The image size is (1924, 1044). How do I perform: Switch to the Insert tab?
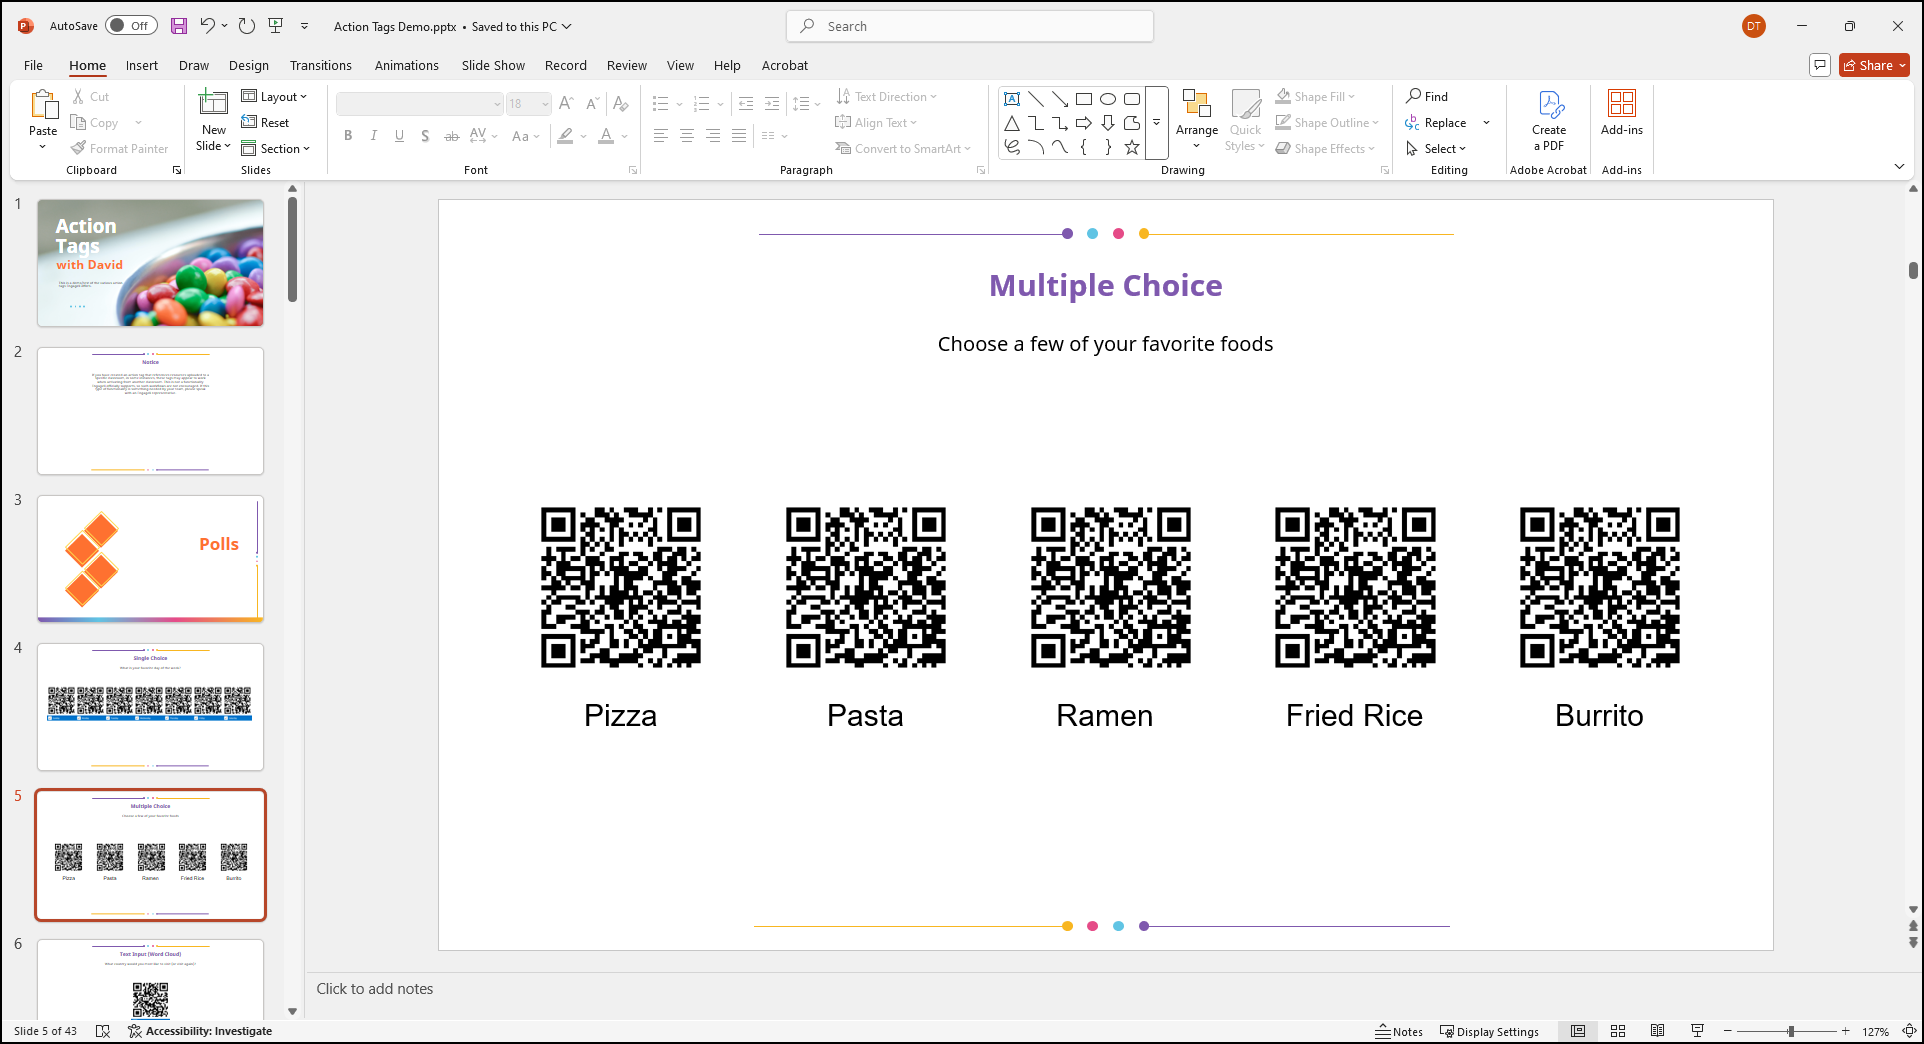pyautogui.click(x=142, y=65)
